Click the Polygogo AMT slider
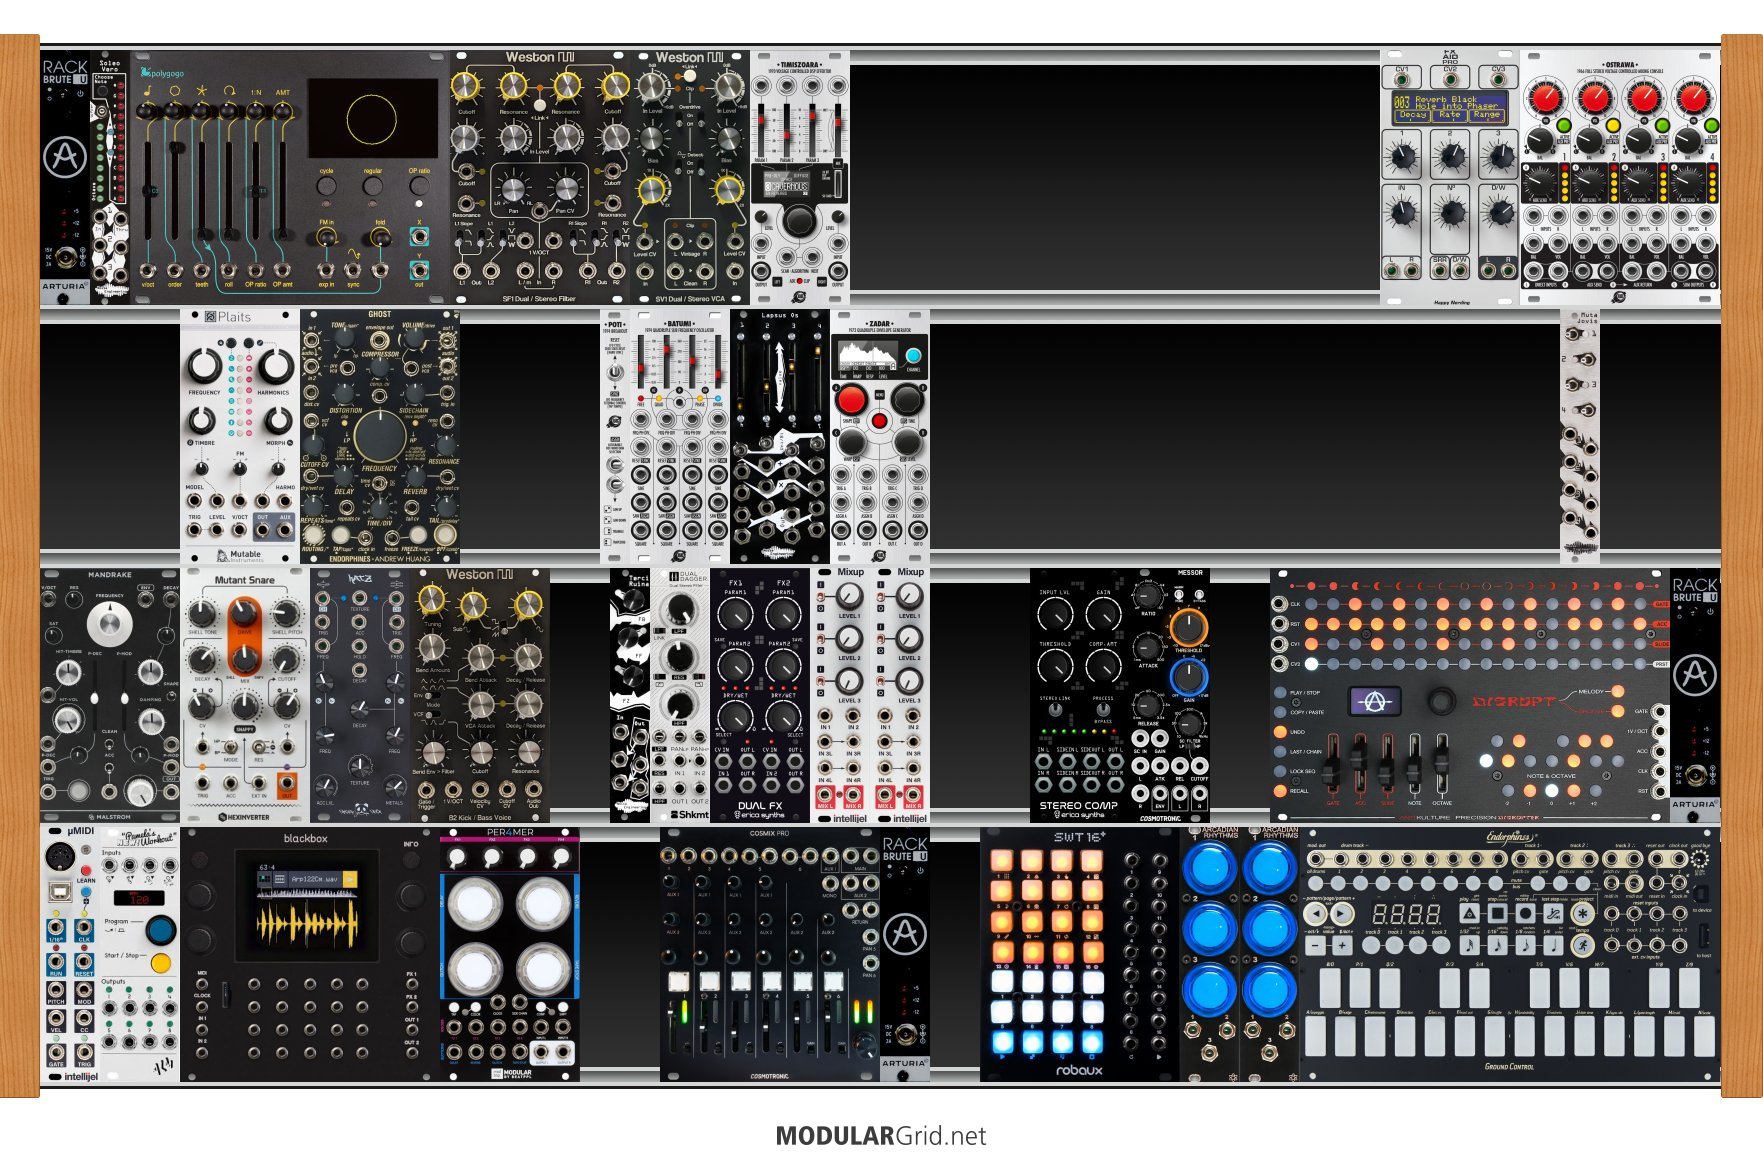 (x=283, y=190)
